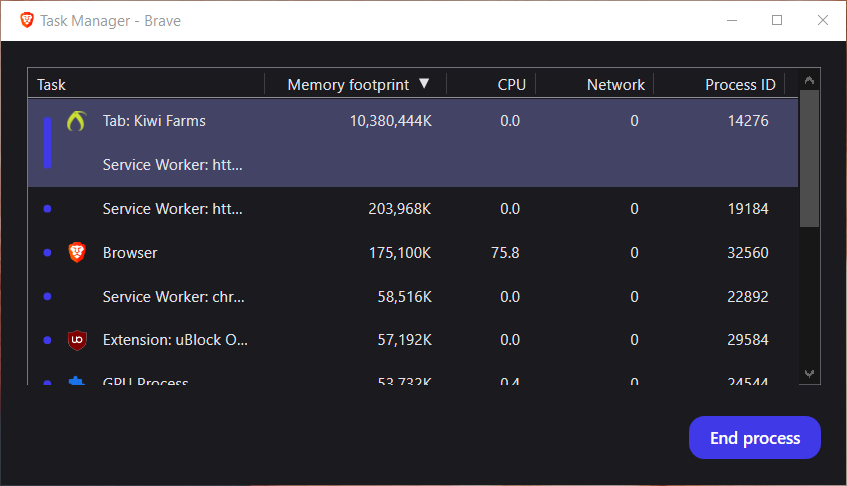Click the Brave logo in title bar
This screenshot has height=486, width=847.
click(26, 21)
